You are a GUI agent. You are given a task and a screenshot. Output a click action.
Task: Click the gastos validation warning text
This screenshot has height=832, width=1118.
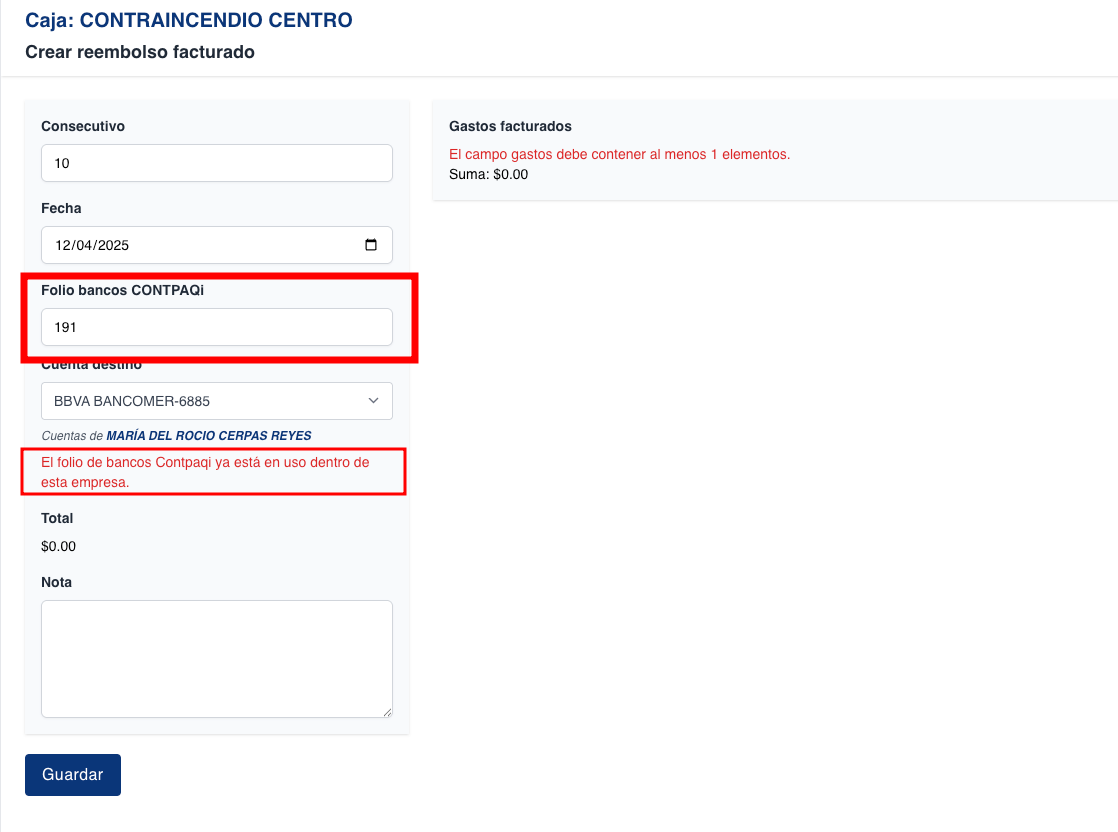[x=621, y=154]
